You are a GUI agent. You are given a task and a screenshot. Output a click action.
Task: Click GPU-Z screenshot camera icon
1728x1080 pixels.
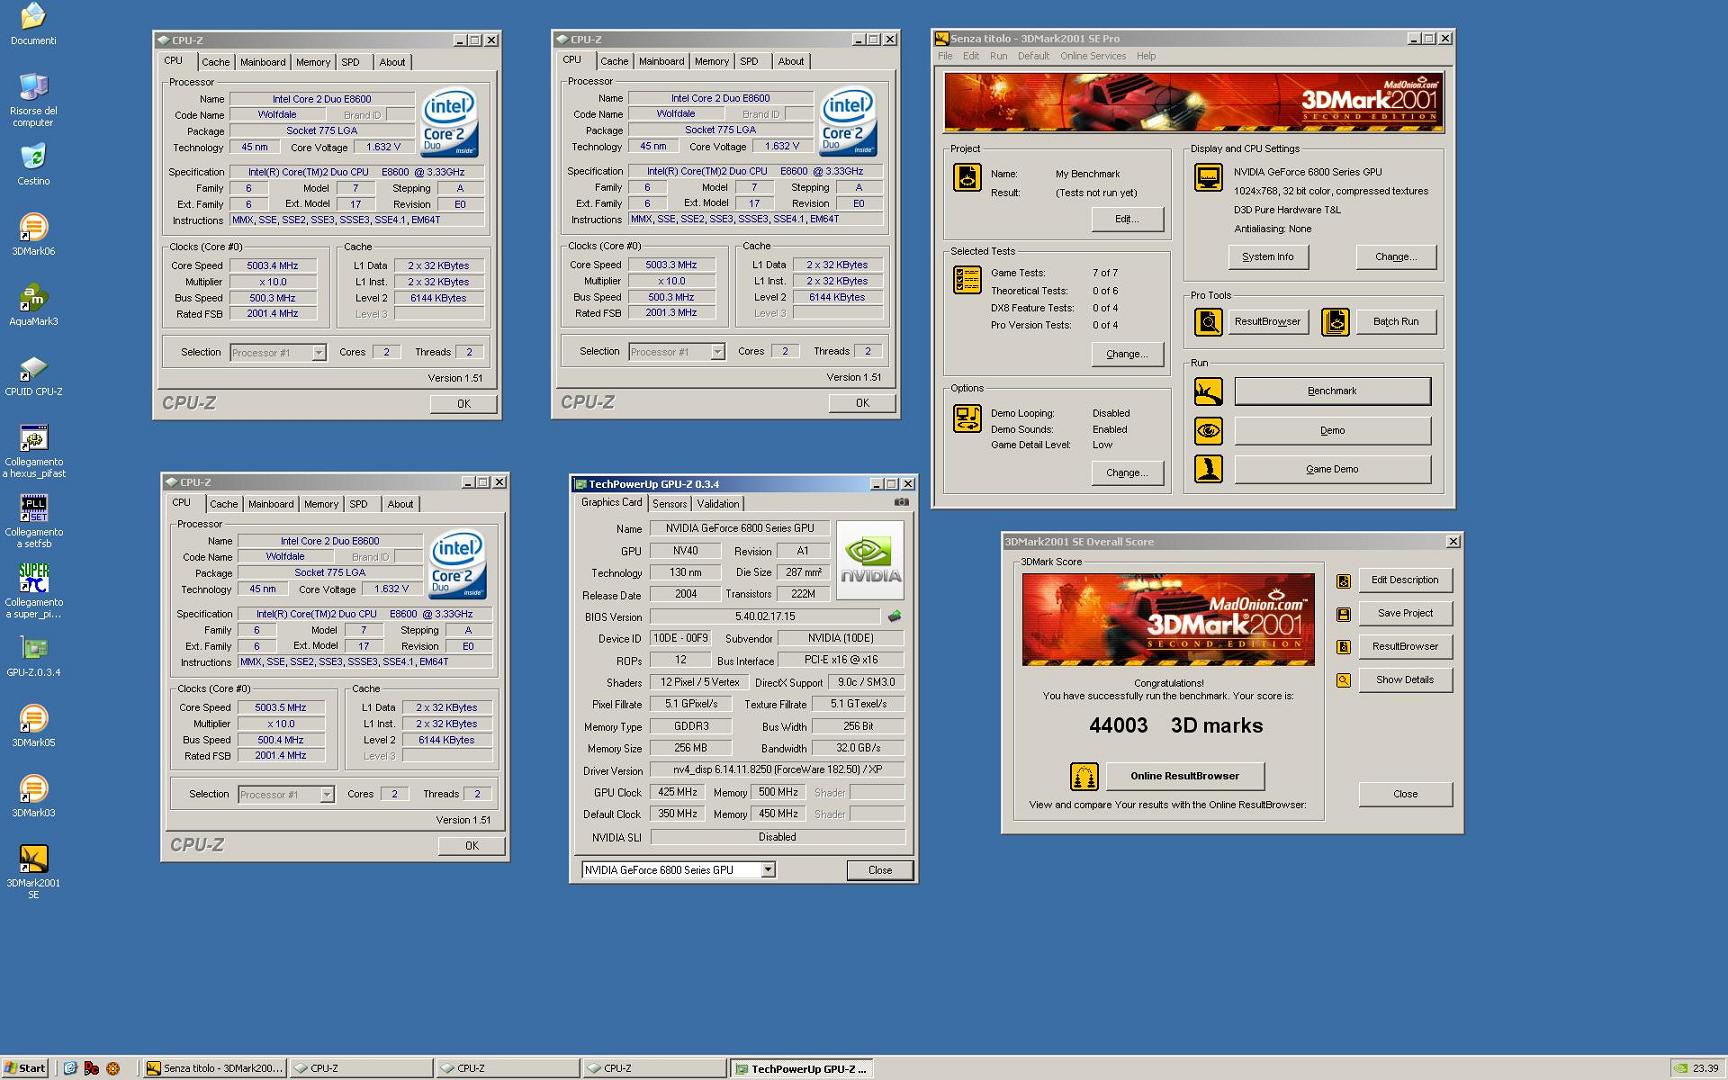click(x=901, y=502)
